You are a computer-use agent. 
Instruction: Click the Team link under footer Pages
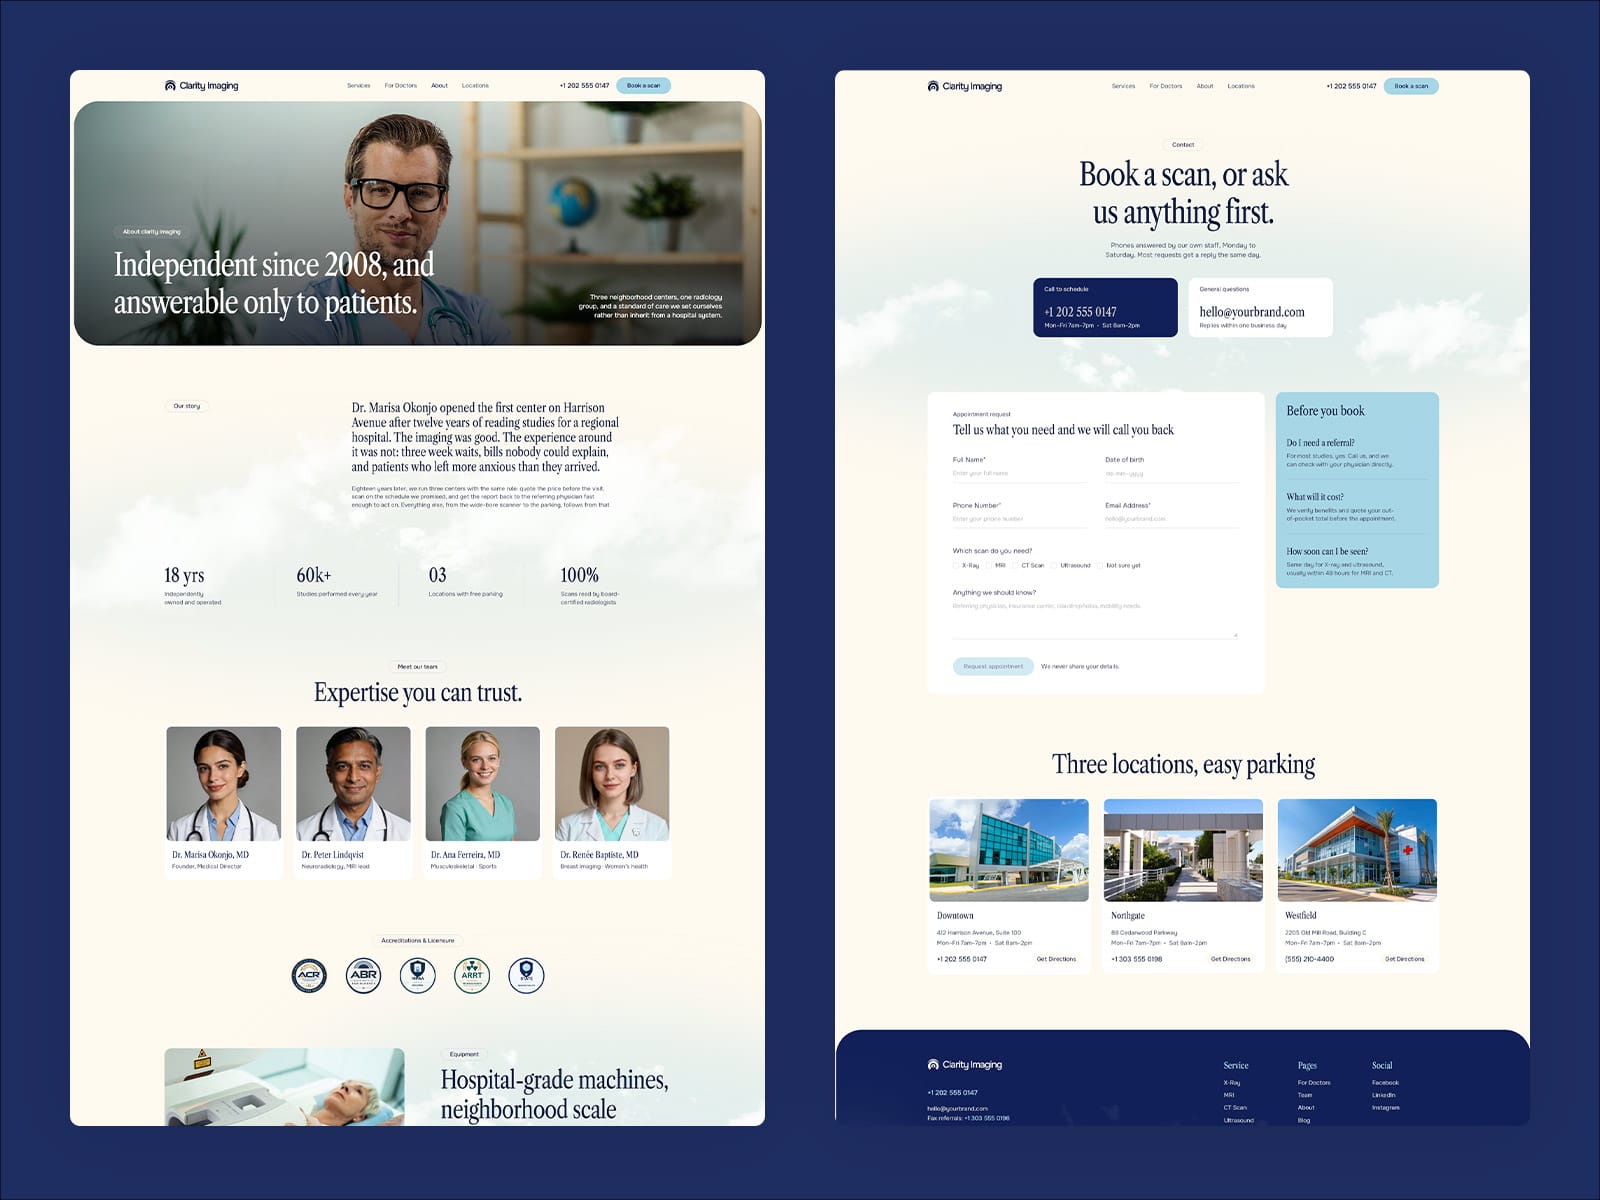point(1305,1095)
